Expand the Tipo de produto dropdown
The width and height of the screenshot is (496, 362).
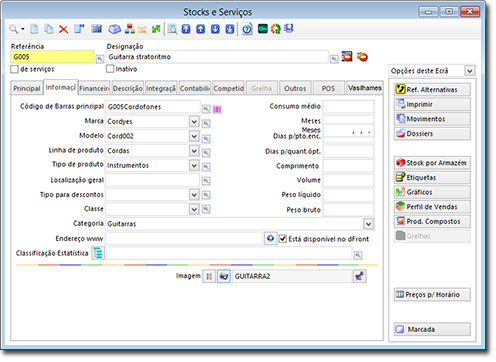[194, 165]
